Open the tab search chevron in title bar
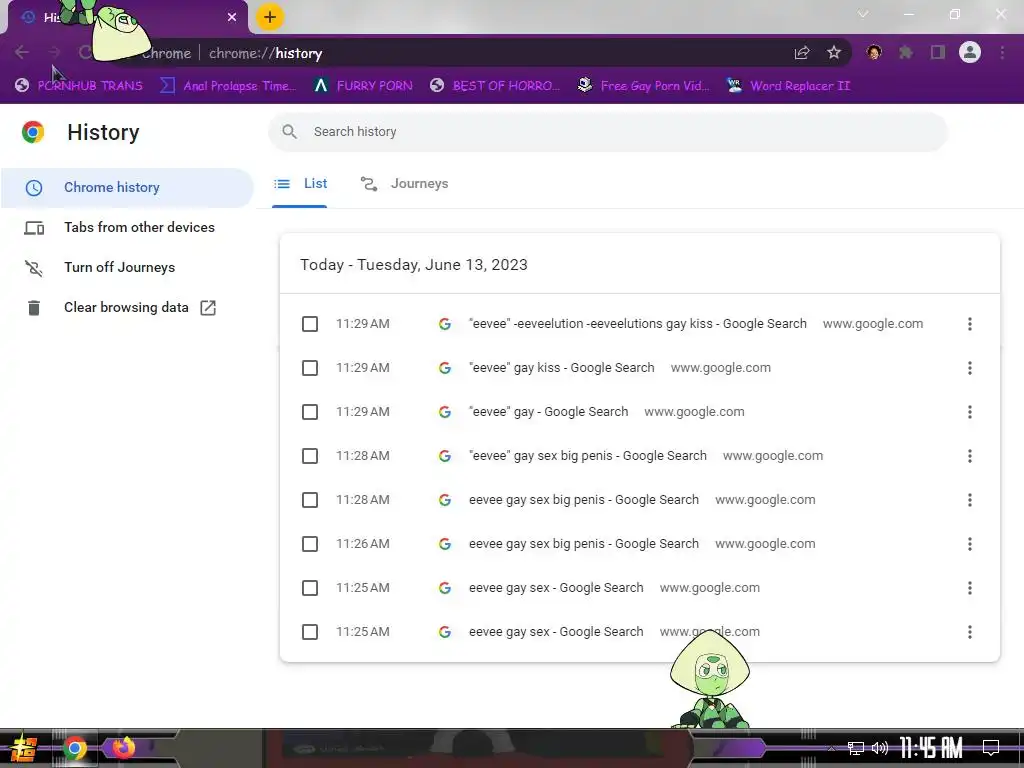 coord(863,14)
